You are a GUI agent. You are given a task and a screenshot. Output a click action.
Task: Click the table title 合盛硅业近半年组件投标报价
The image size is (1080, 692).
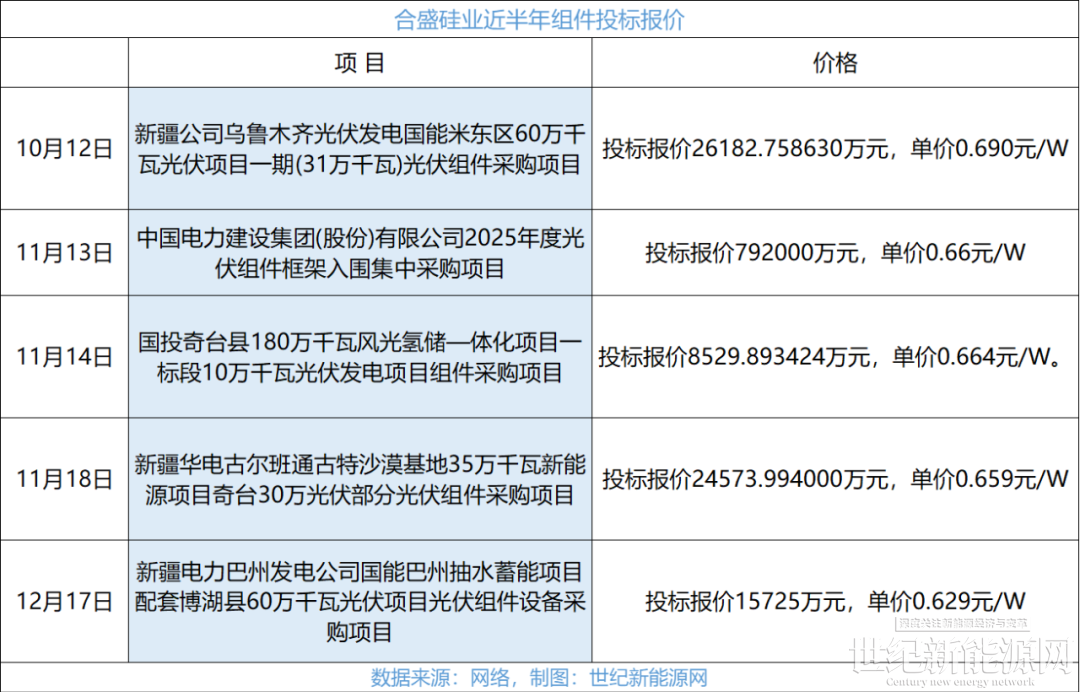(539, 19)
